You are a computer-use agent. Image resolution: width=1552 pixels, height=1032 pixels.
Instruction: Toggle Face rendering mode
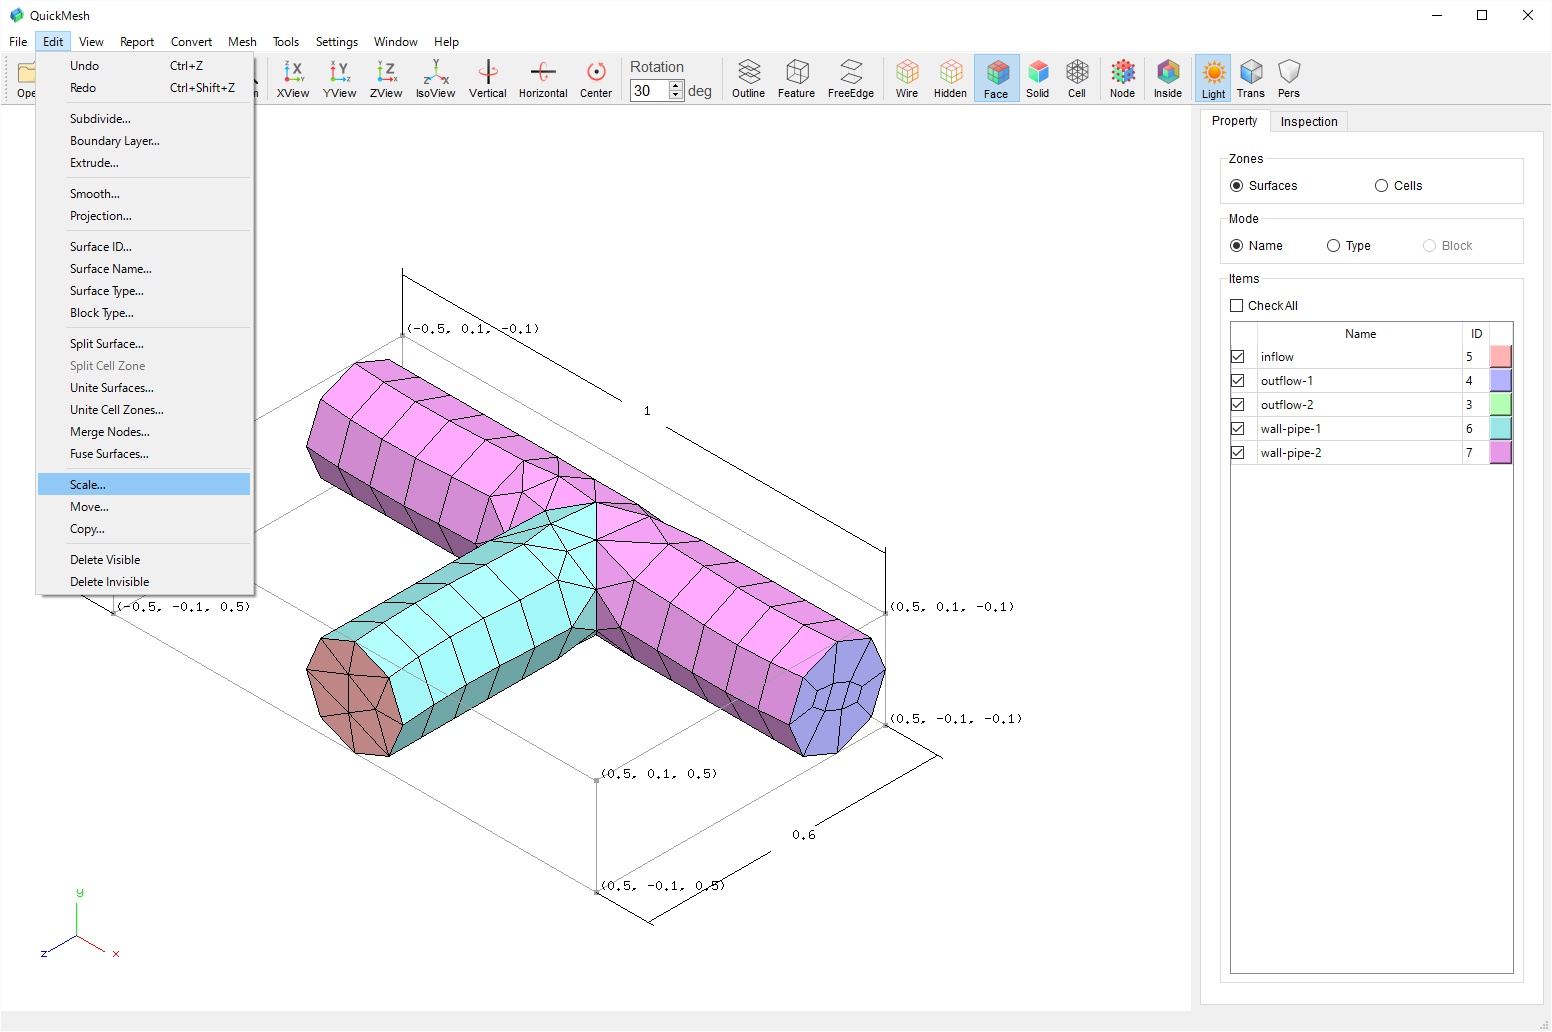(996, 79)
